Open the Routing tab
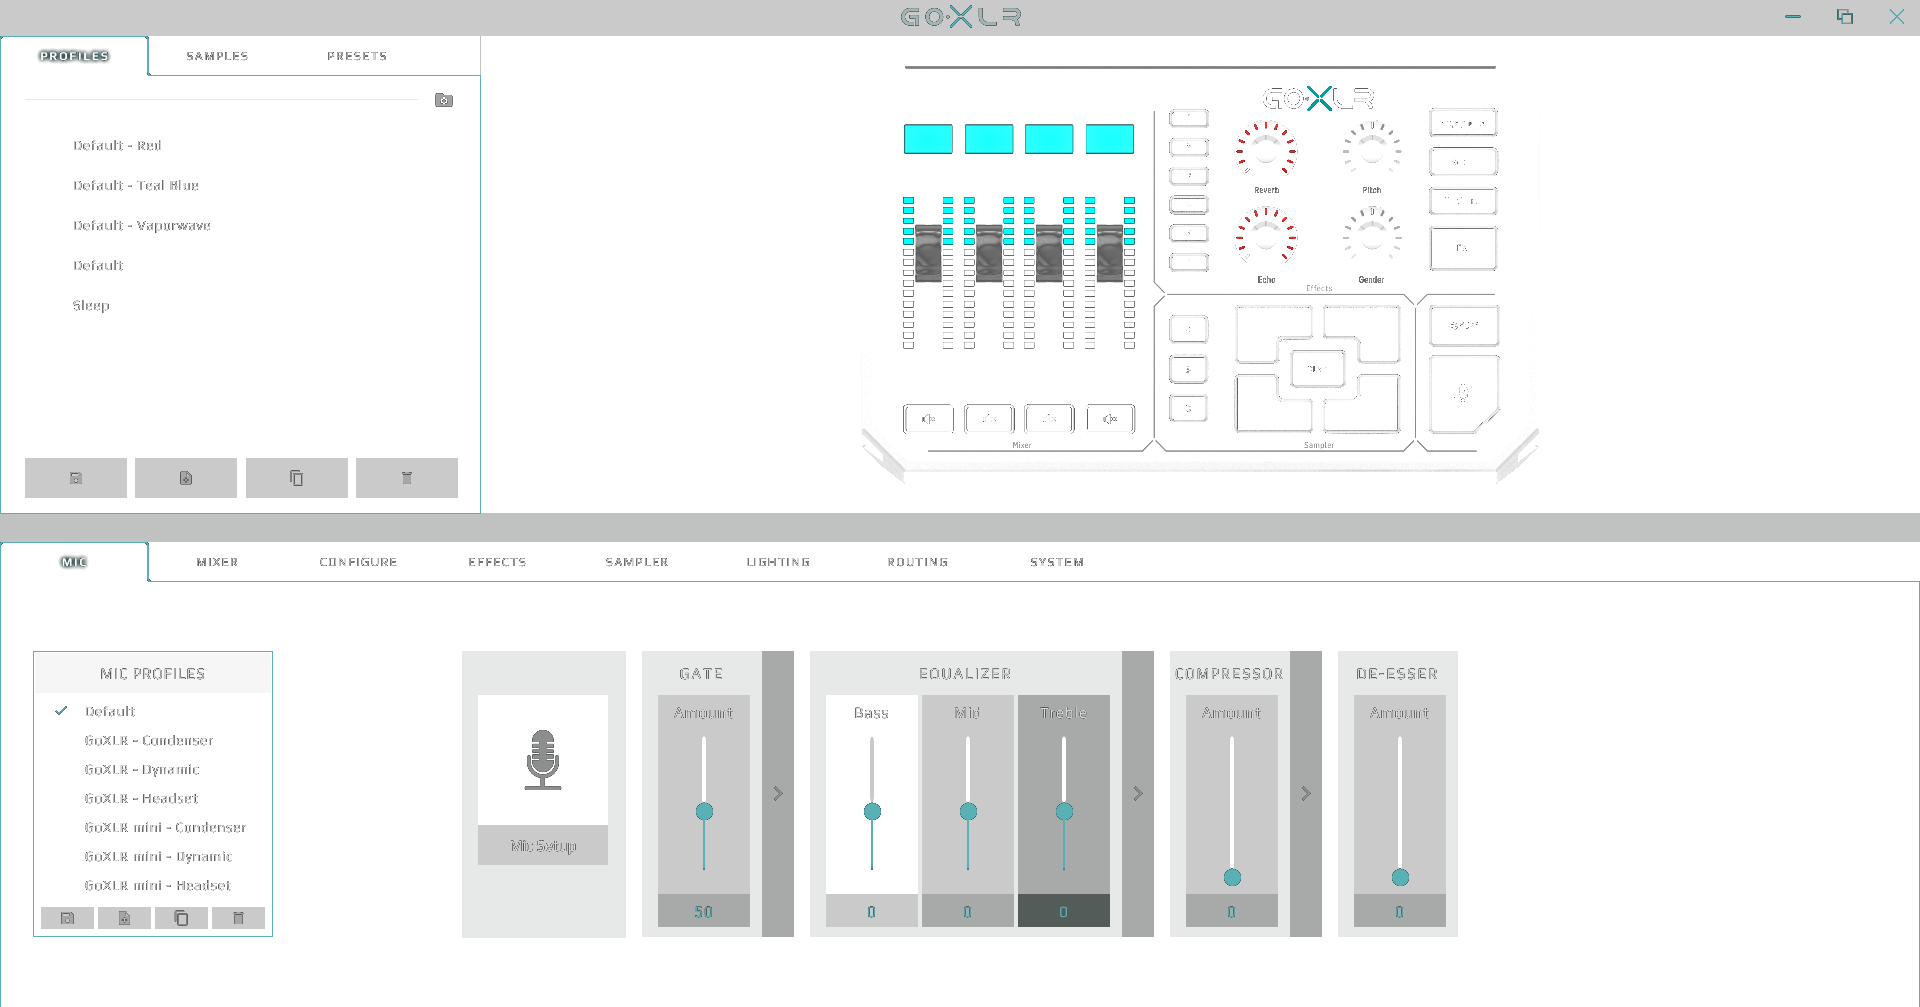Viewport: 1920px width, 1007px height. coord(918,562)
